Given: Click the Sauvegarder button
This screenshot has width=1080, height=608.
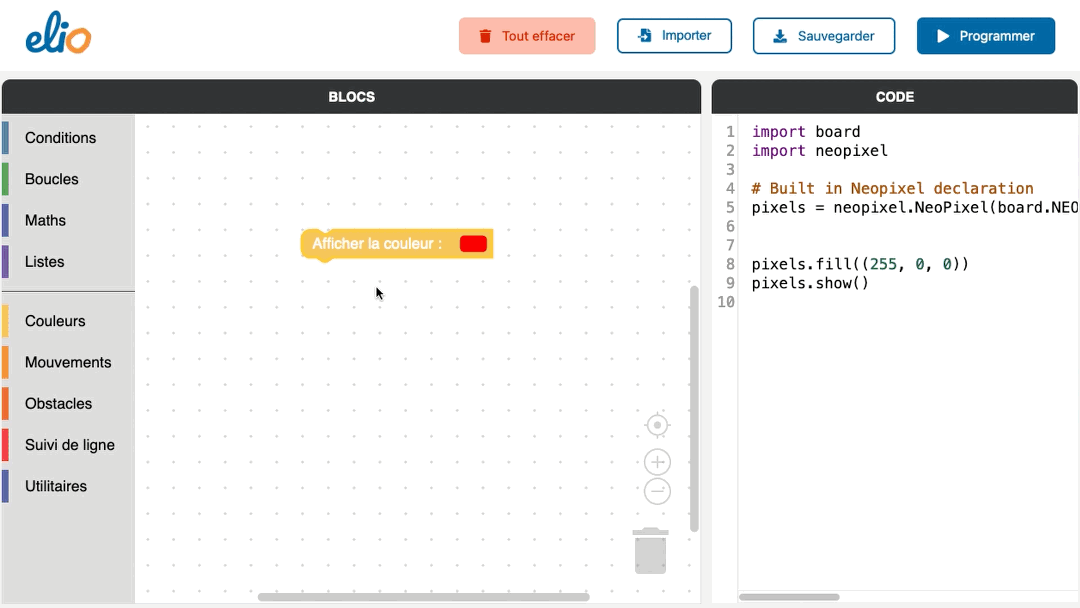Looking at the screenshot, I should tap(823, 36).
